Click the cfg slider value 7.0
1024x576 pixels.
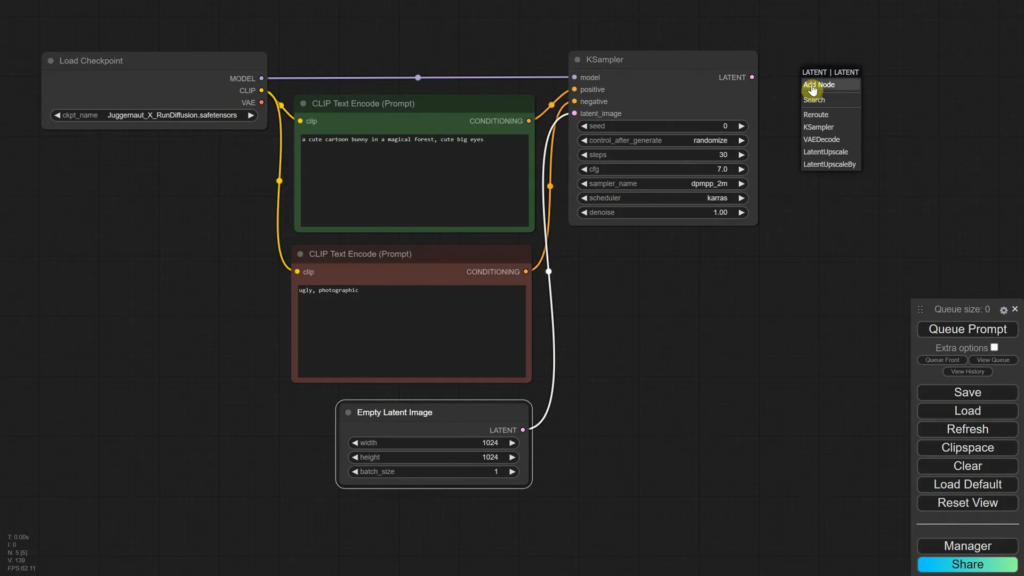(x=722, y=169)
